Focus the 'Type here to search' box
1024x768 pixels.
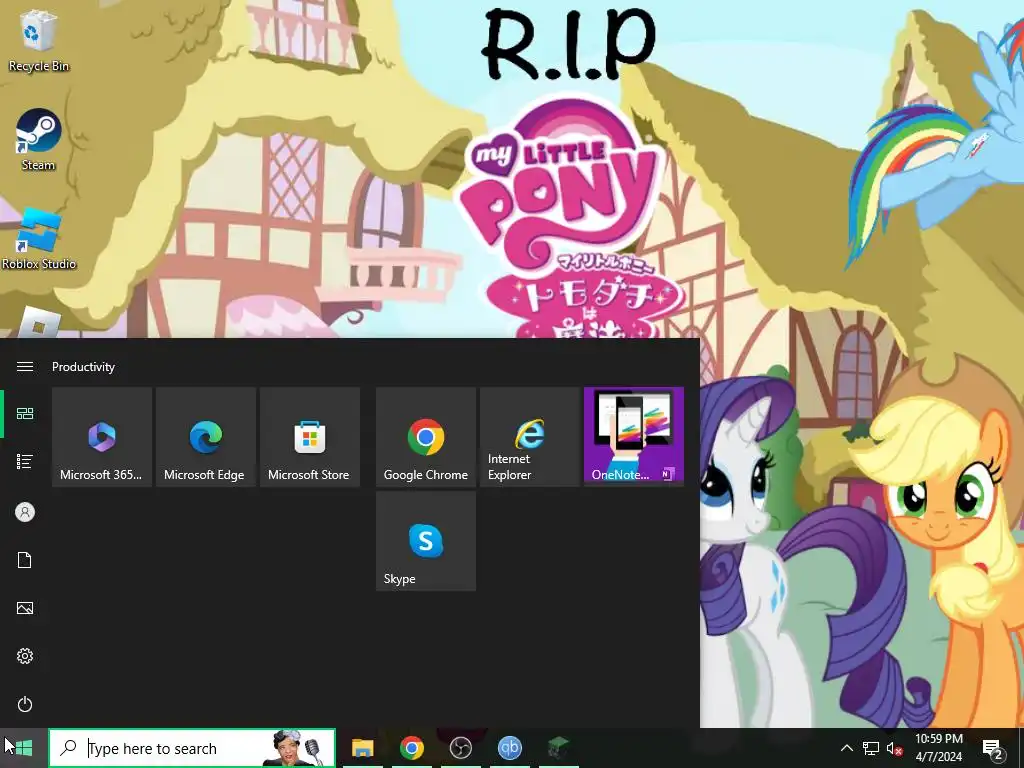[192, 748]
